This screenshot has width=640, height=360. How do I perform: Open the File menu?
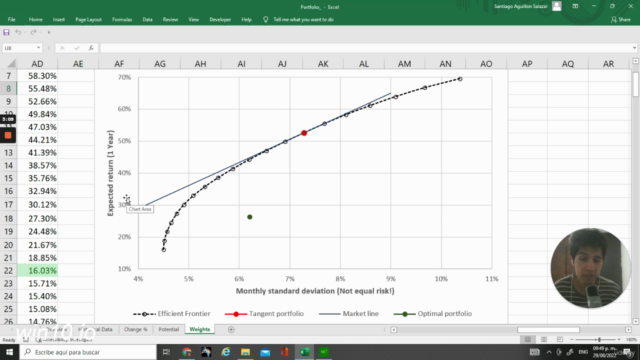pyautogui.click(x=11, y=20)
